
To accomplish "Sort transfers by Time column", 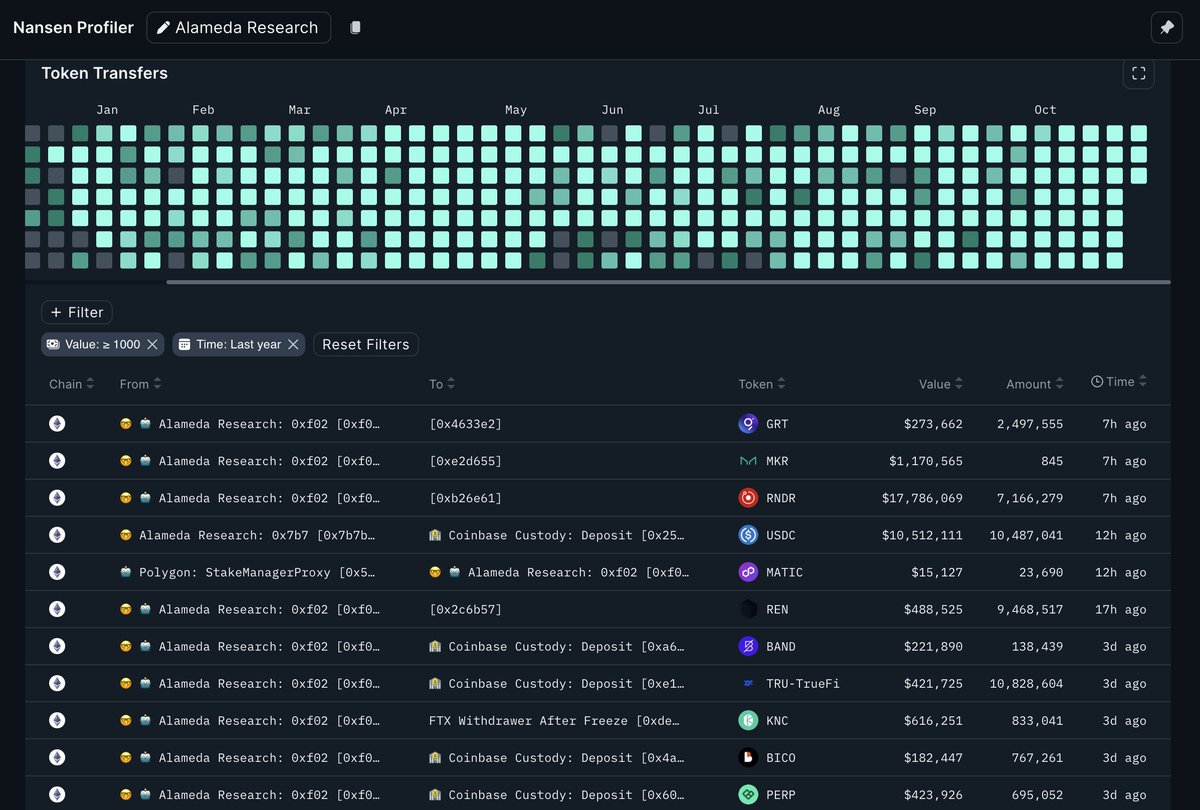I will (x=1120, y=382).
